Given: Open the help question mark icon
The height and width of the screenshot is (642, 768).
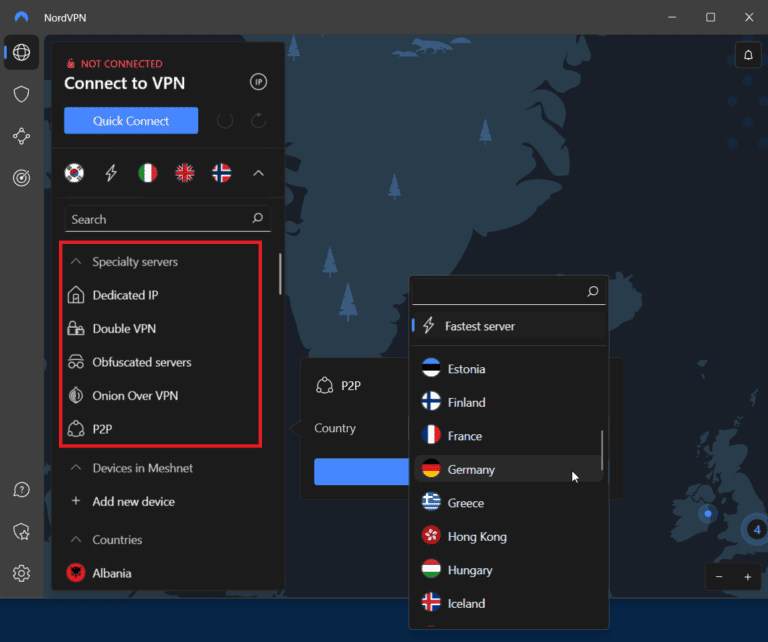Looking at the screenshot, I should click(21, 490).
